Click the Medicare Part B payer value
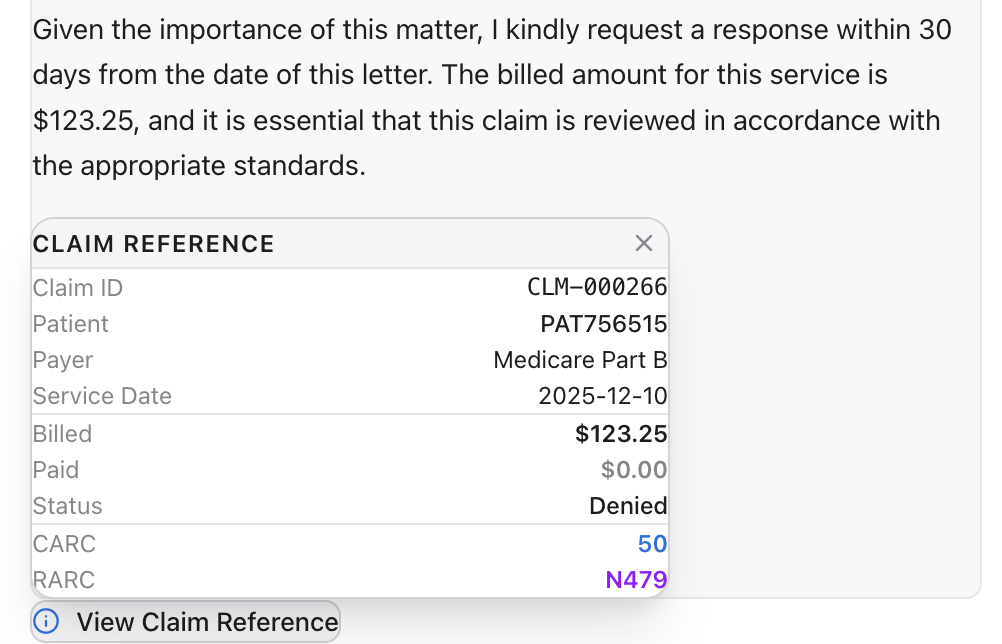This screenshot has height=644, width=1002. tap(580, 360)
